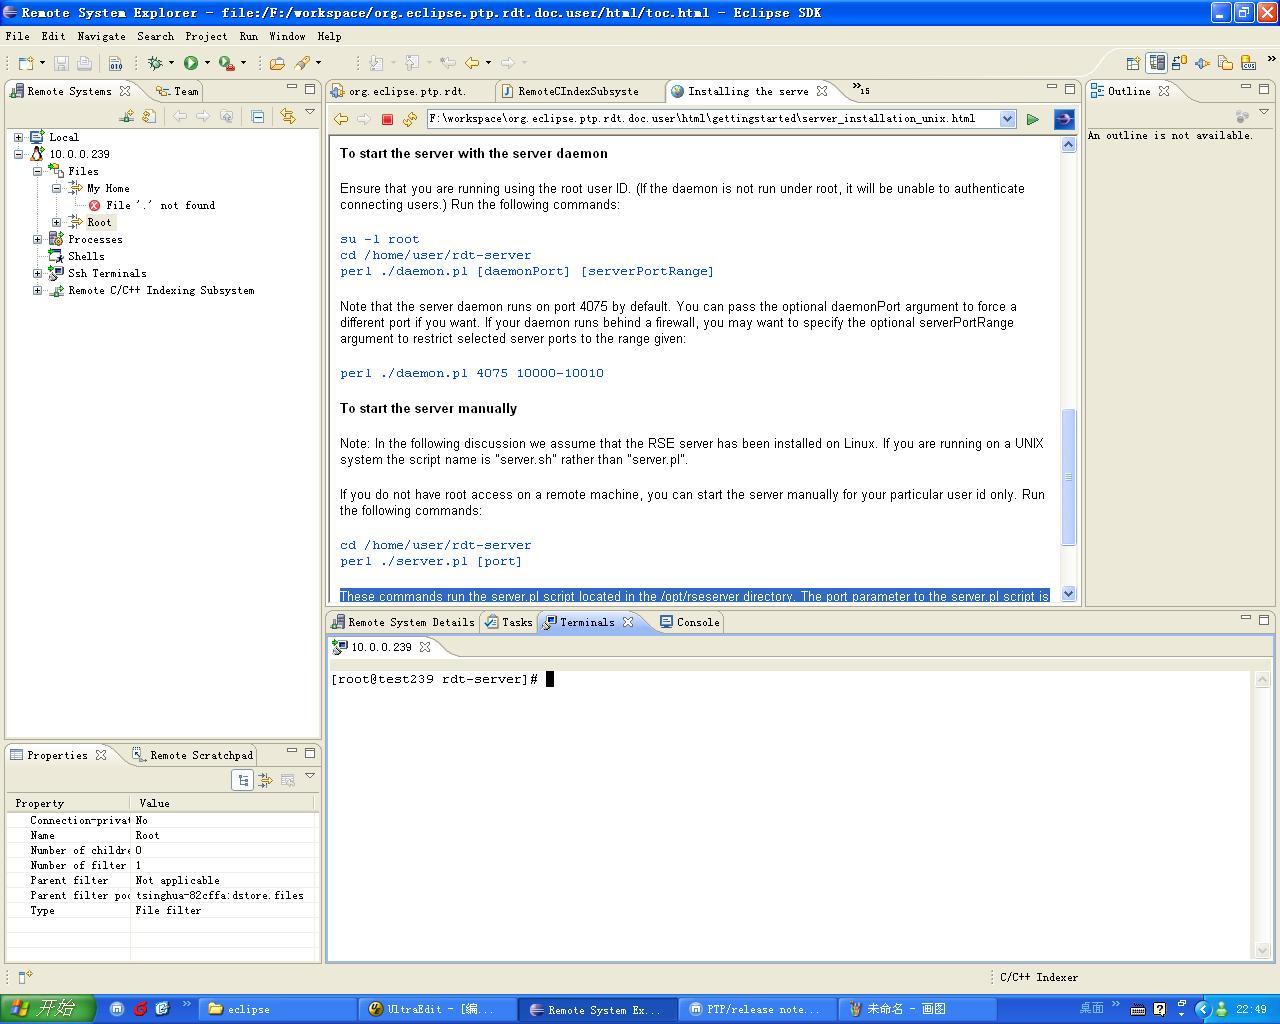Collapse the My Home filter node

tap(56, 188)
